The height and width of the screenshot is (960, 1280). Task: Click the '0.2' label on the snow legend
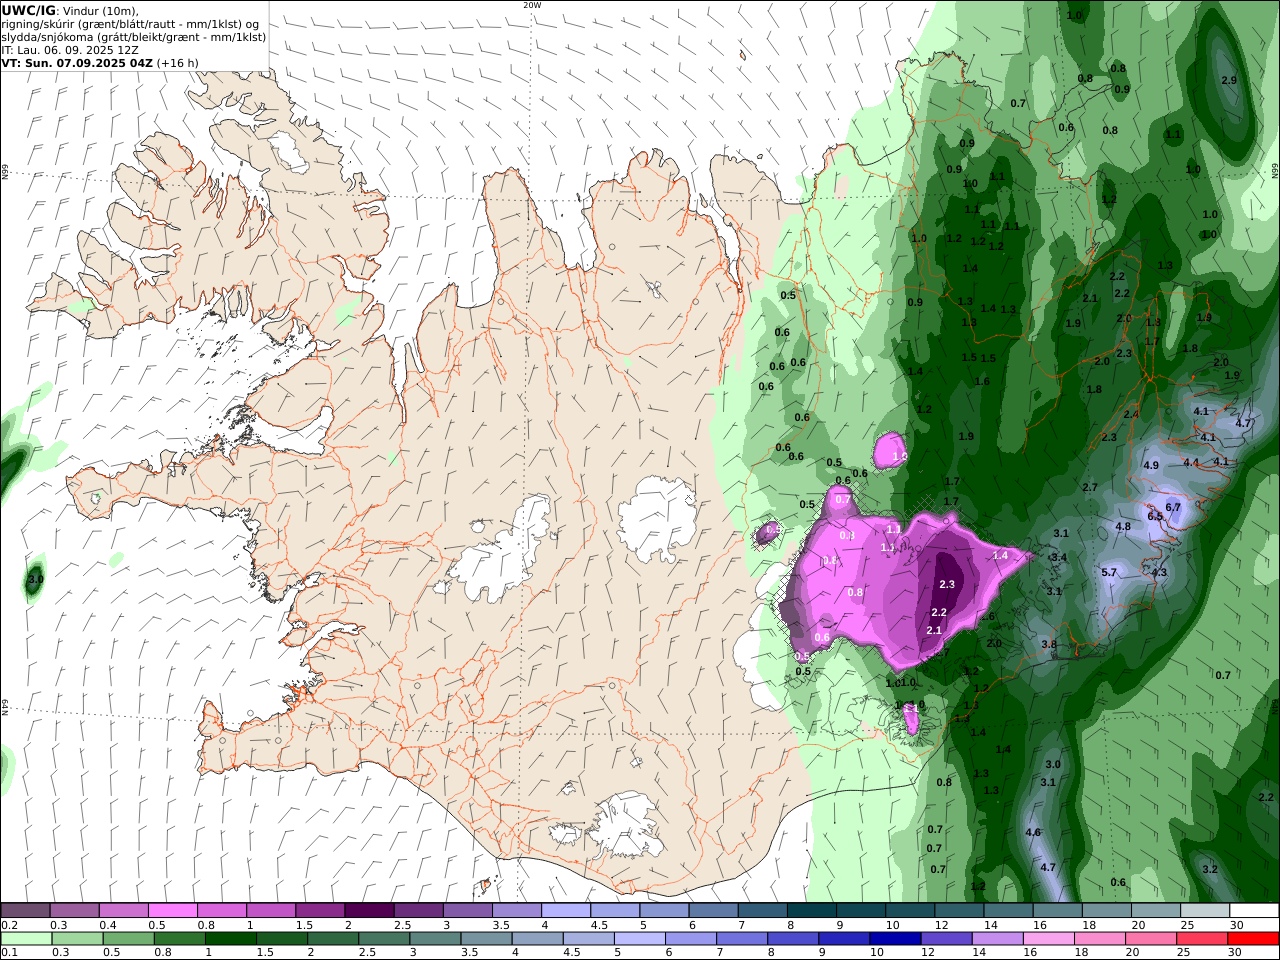click(x=8, y=925)
